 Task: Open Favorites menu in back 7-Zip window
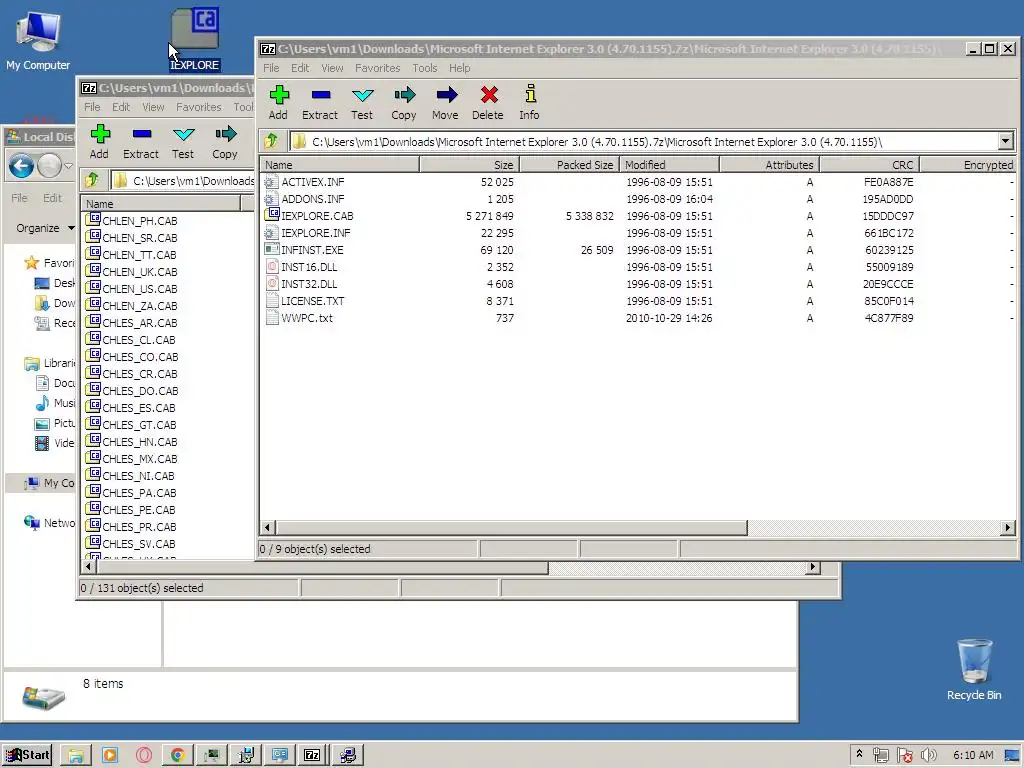[x=199, y=107]
